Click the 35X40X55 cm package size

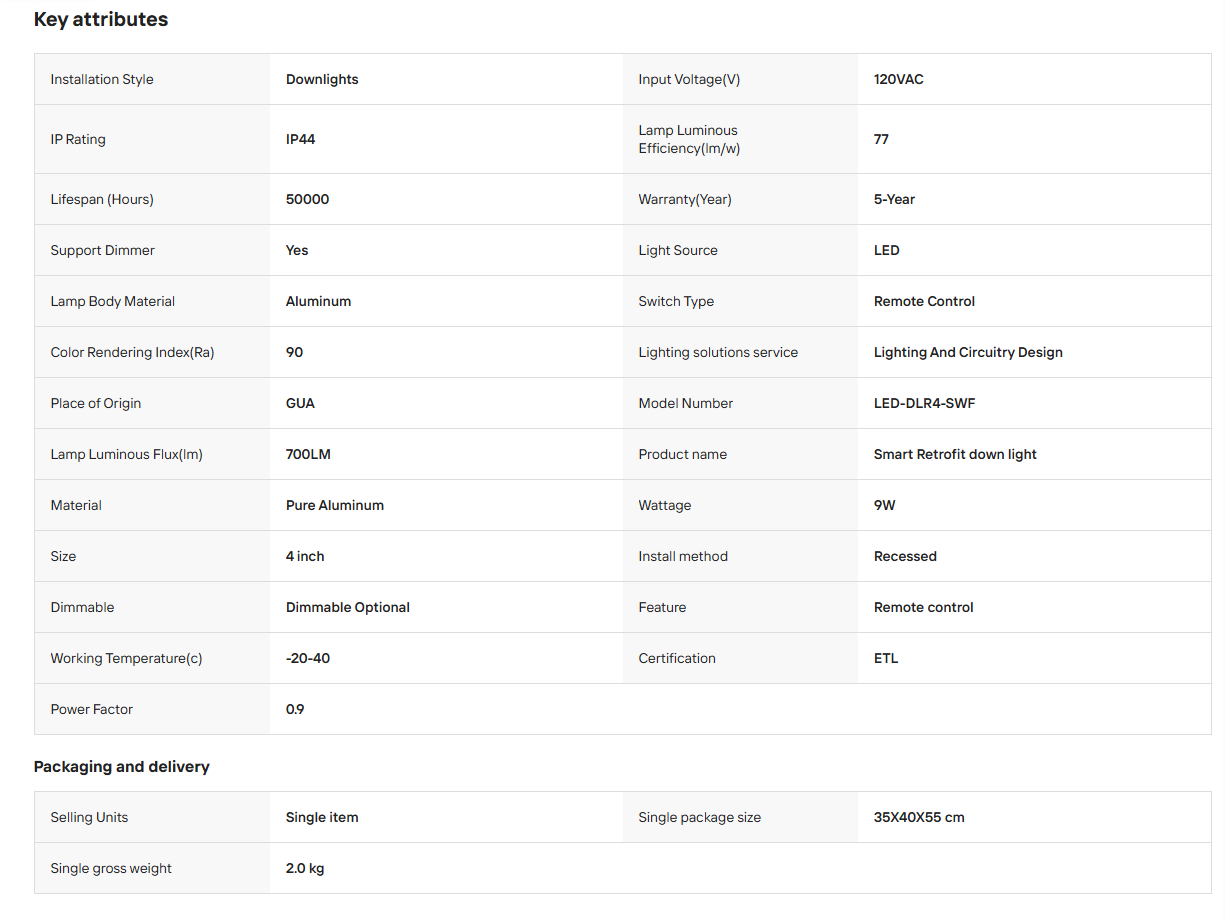(919, 817)
